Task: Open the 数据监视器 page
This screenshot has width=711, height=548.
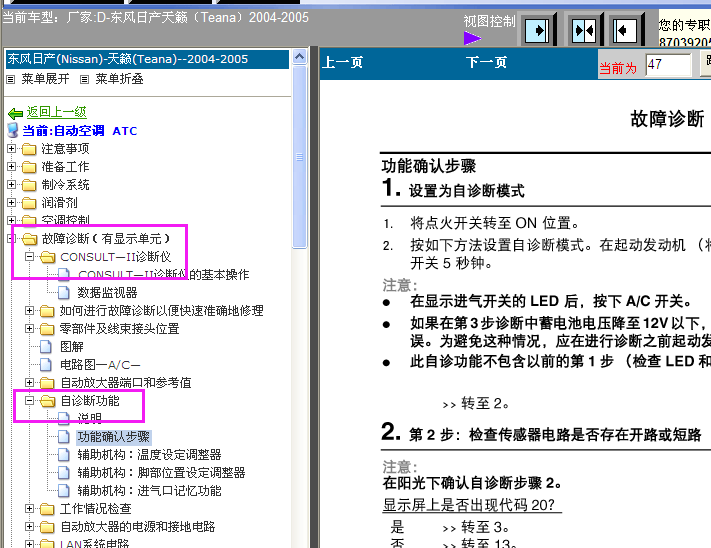Action: click(107, 293)
